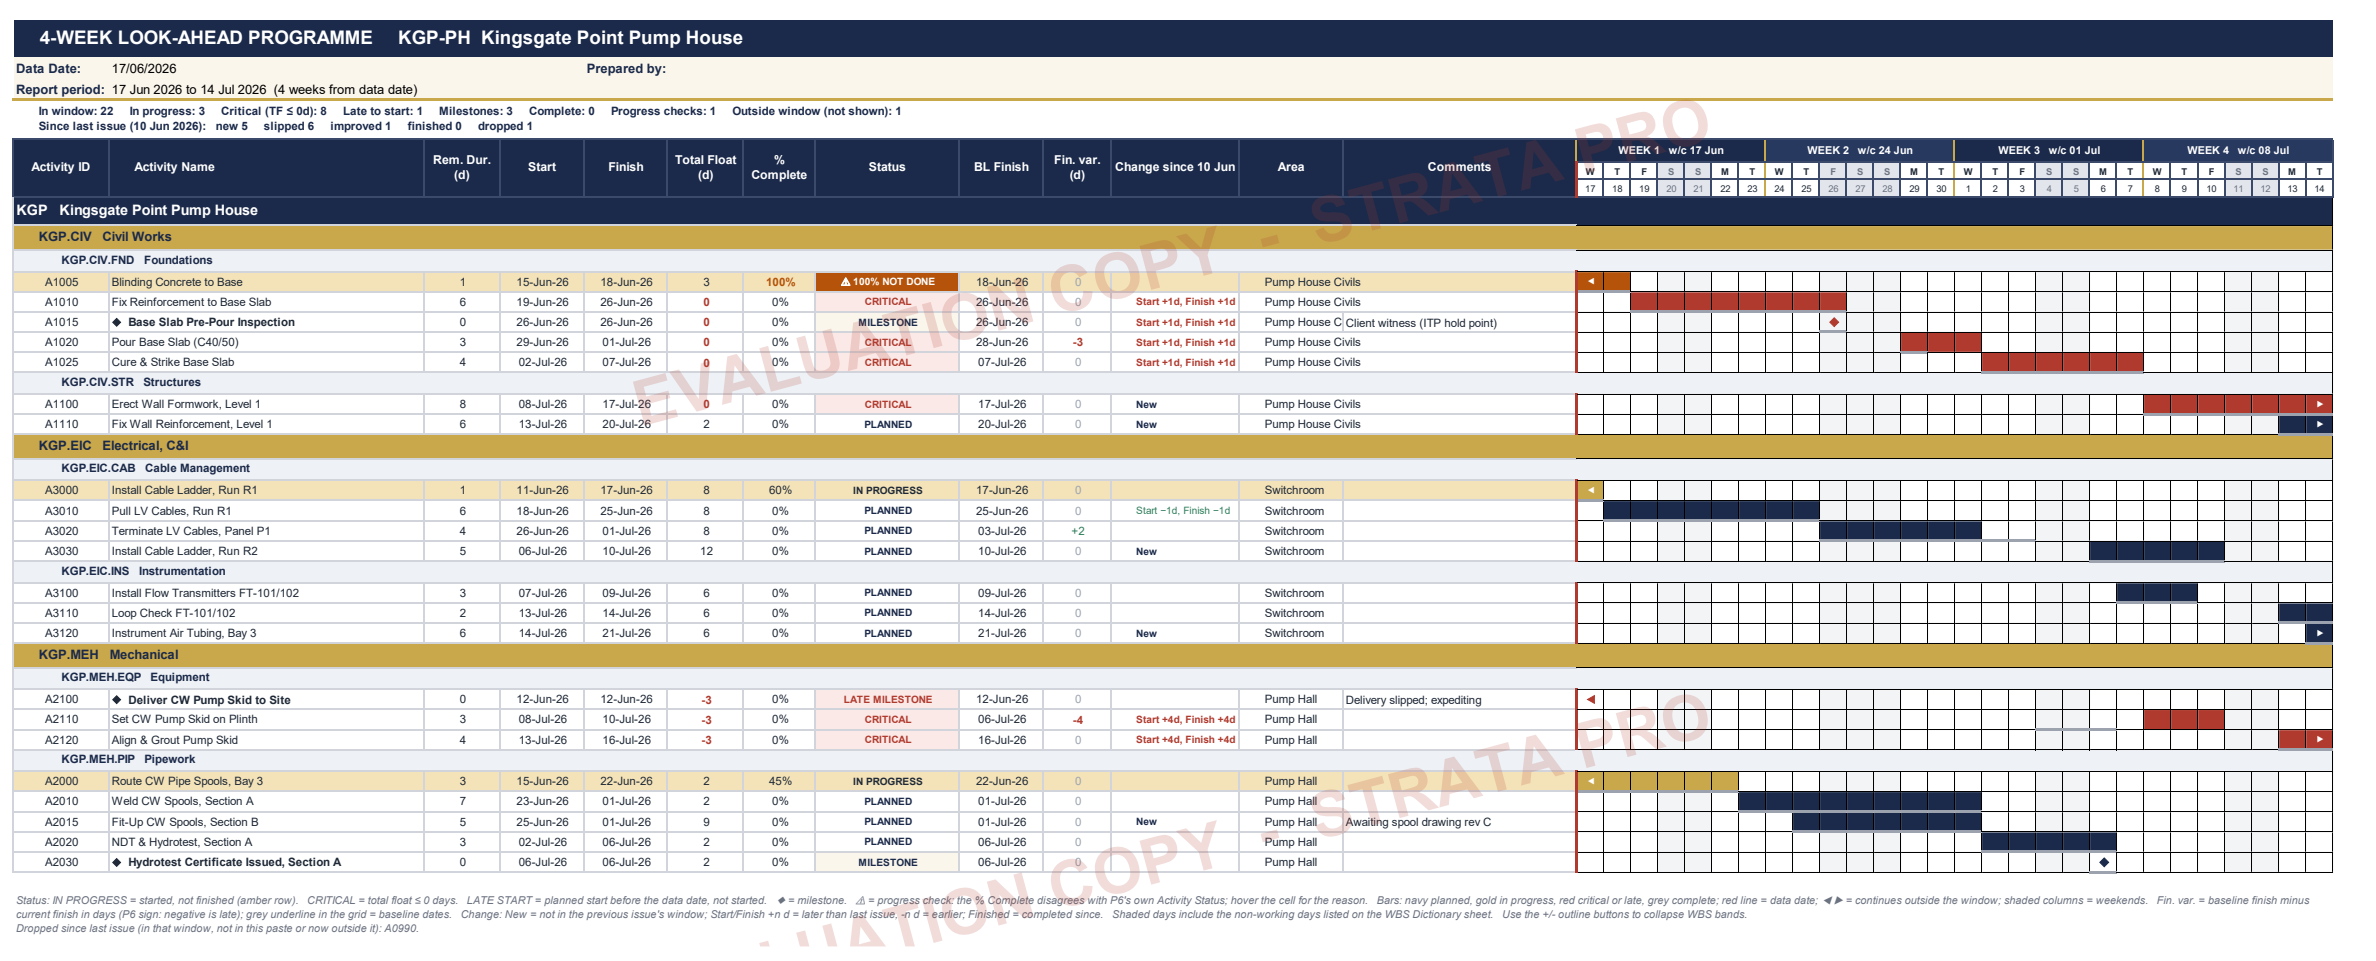Screen dimensions: 2376x961
Task: Click the diamond beside Hydrotest Certificate Issued, Section A
Action: click(117, 862)
